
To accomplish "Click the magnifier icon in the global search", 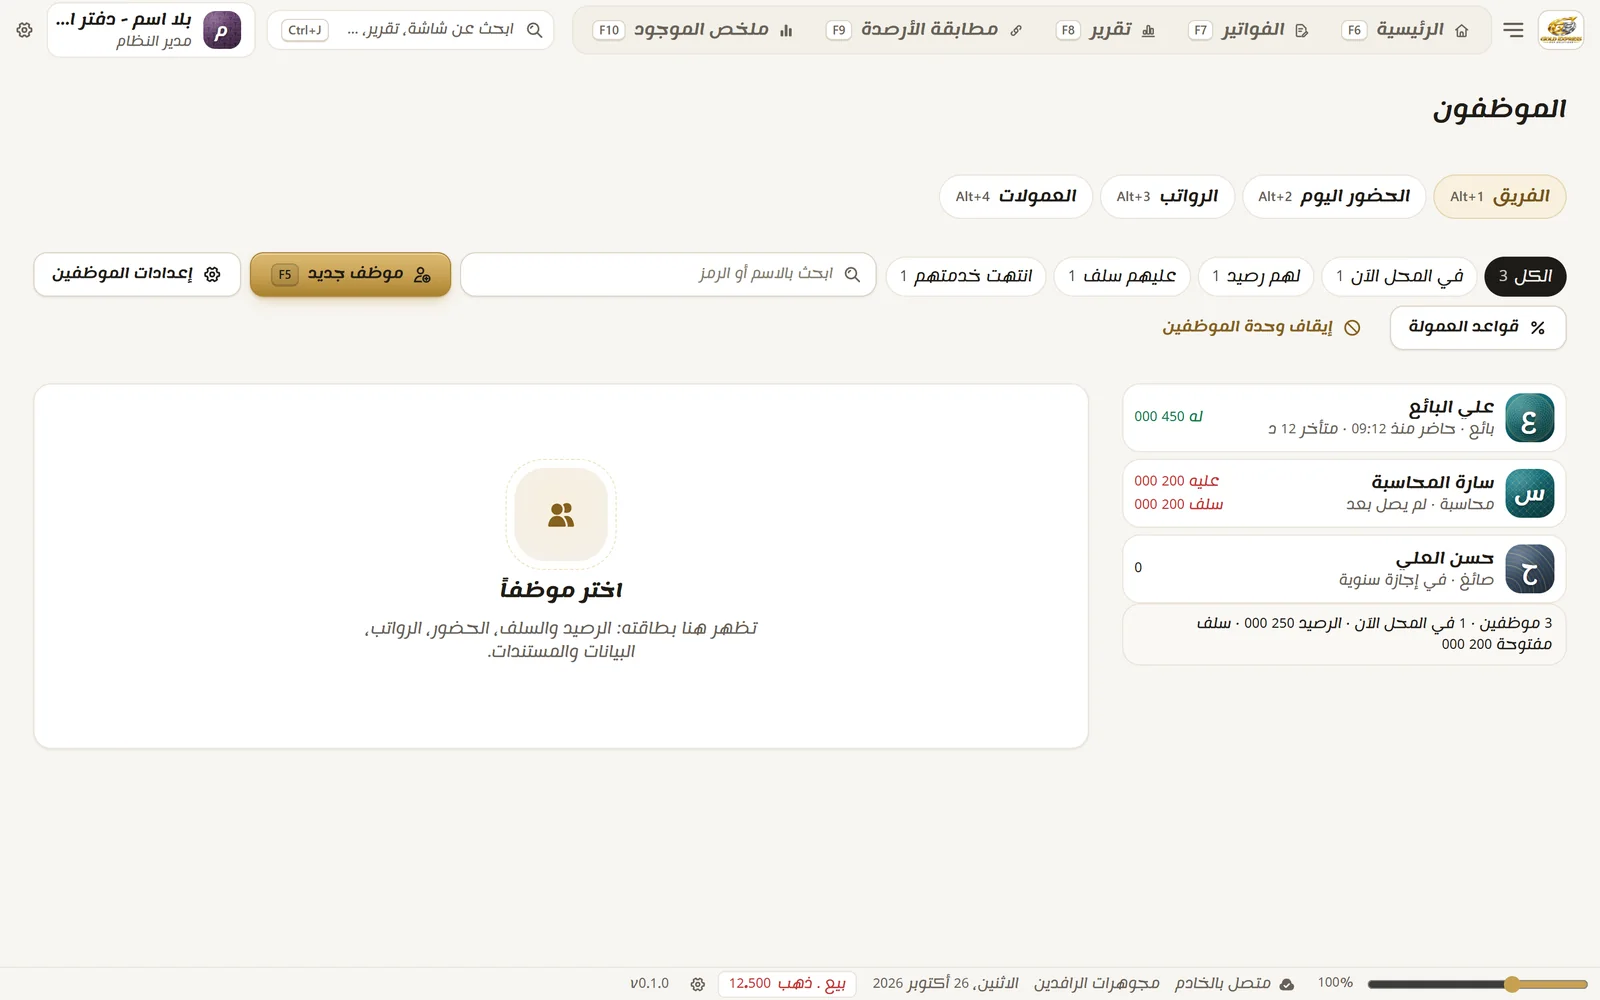I will (x=535, y=30).
